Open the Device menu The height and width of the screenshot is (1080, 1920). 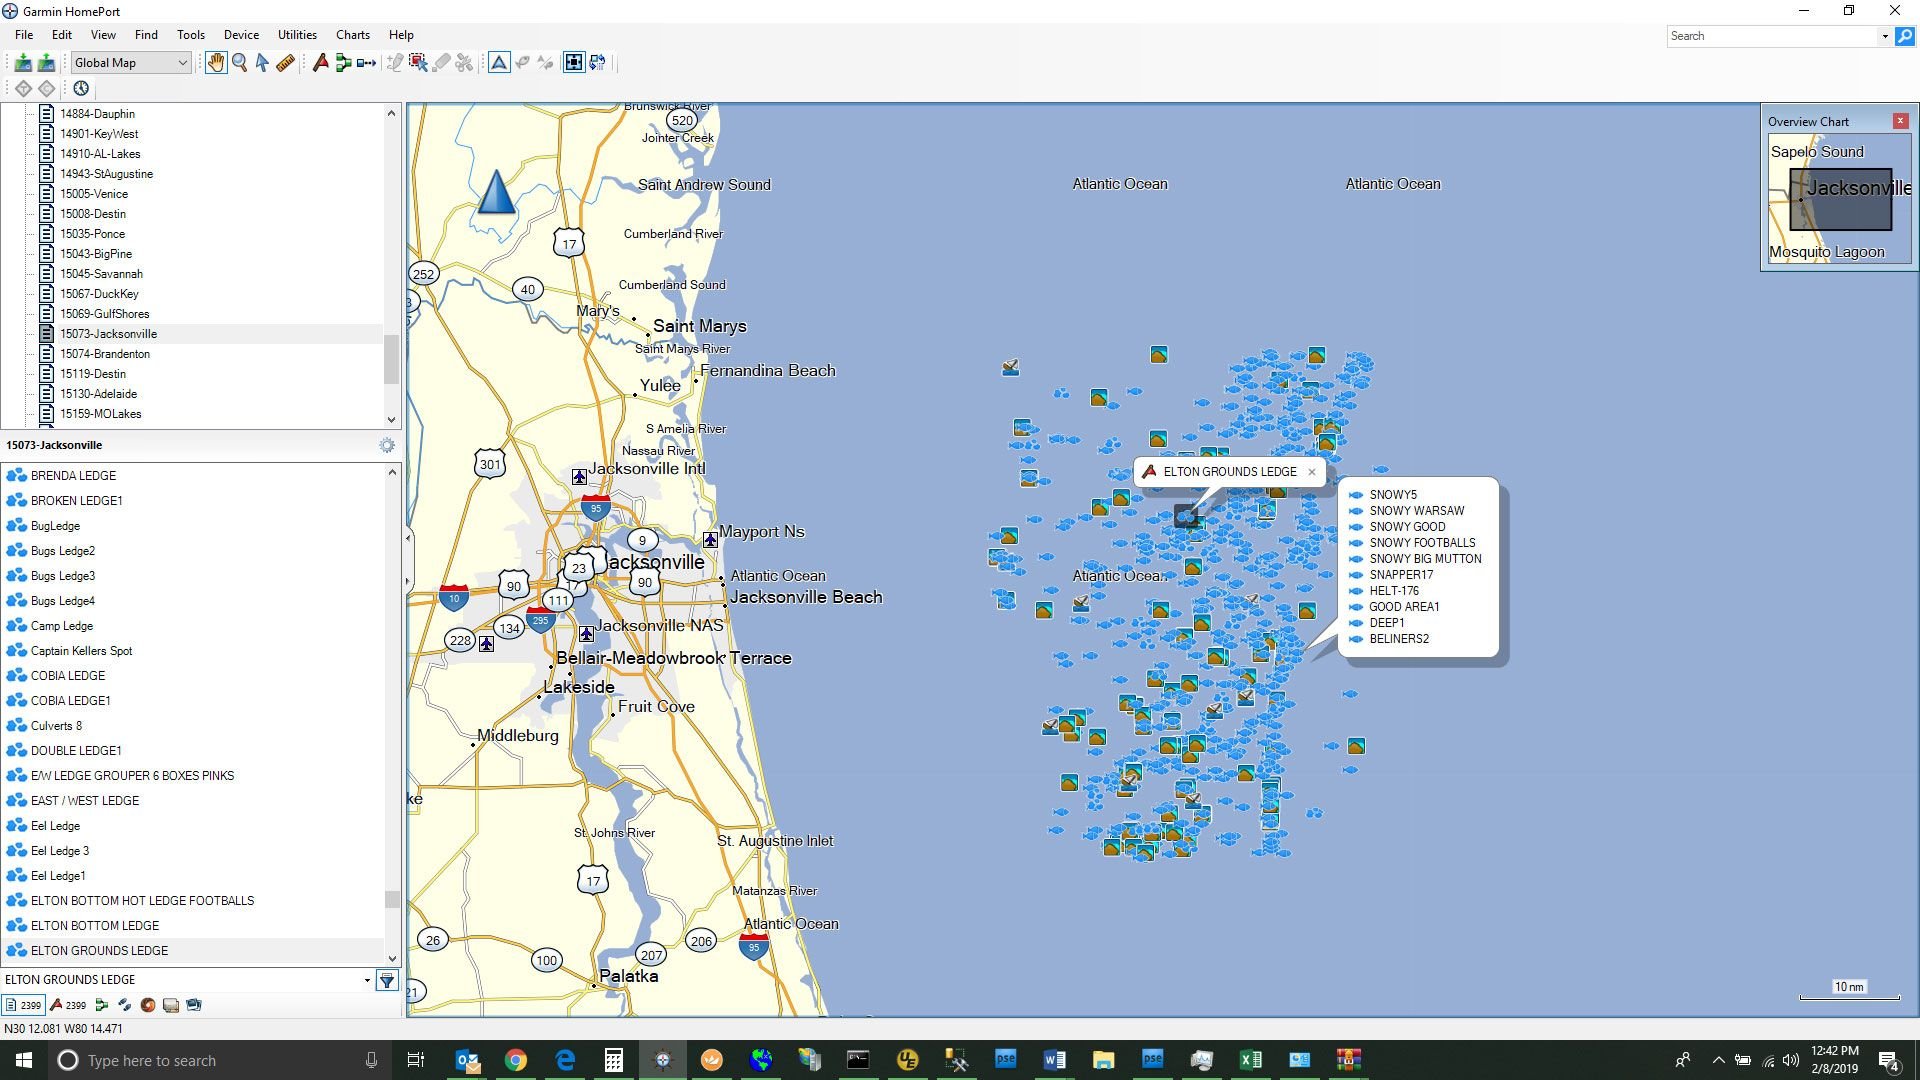tap(241, 35)
